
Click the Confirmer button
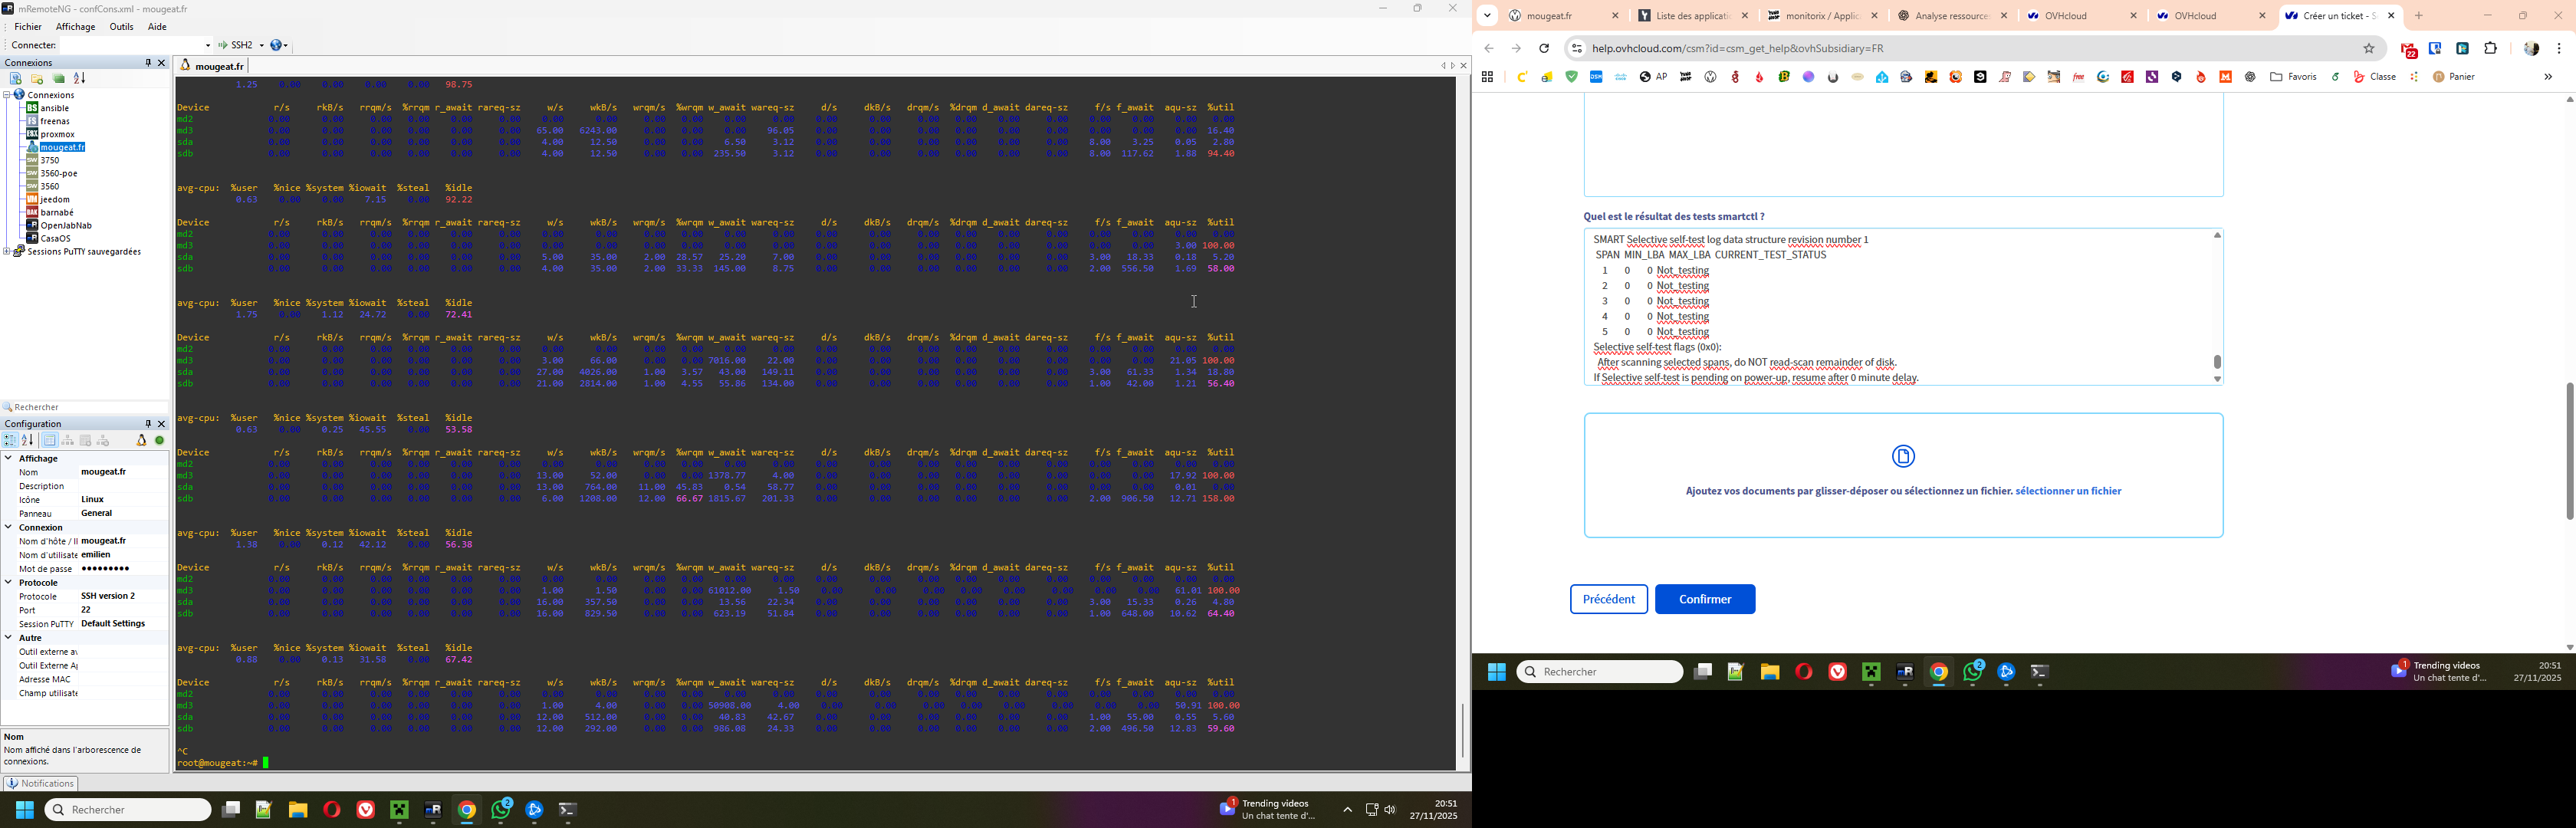1704,599
